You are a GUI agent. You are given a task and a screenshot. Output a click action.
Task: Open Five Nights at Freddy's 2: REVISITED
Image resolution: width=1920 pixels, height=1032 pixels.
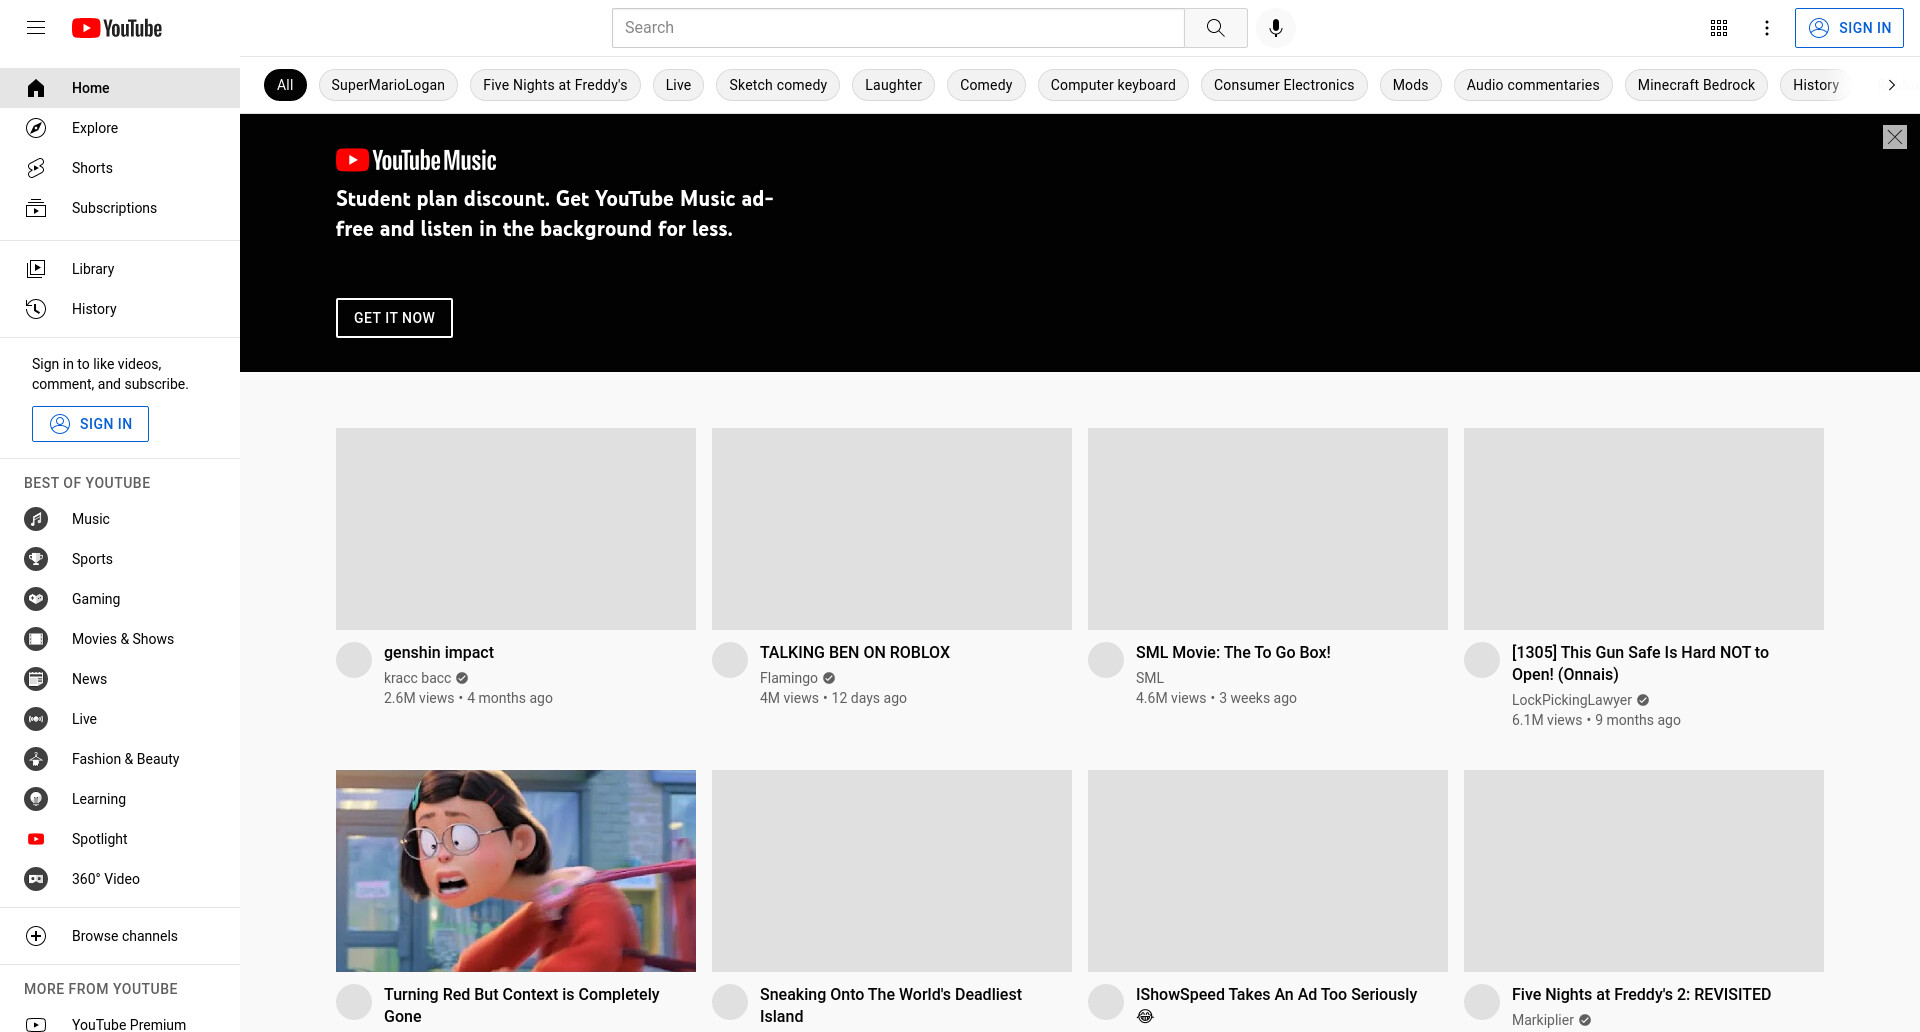tap(1641, 995)
